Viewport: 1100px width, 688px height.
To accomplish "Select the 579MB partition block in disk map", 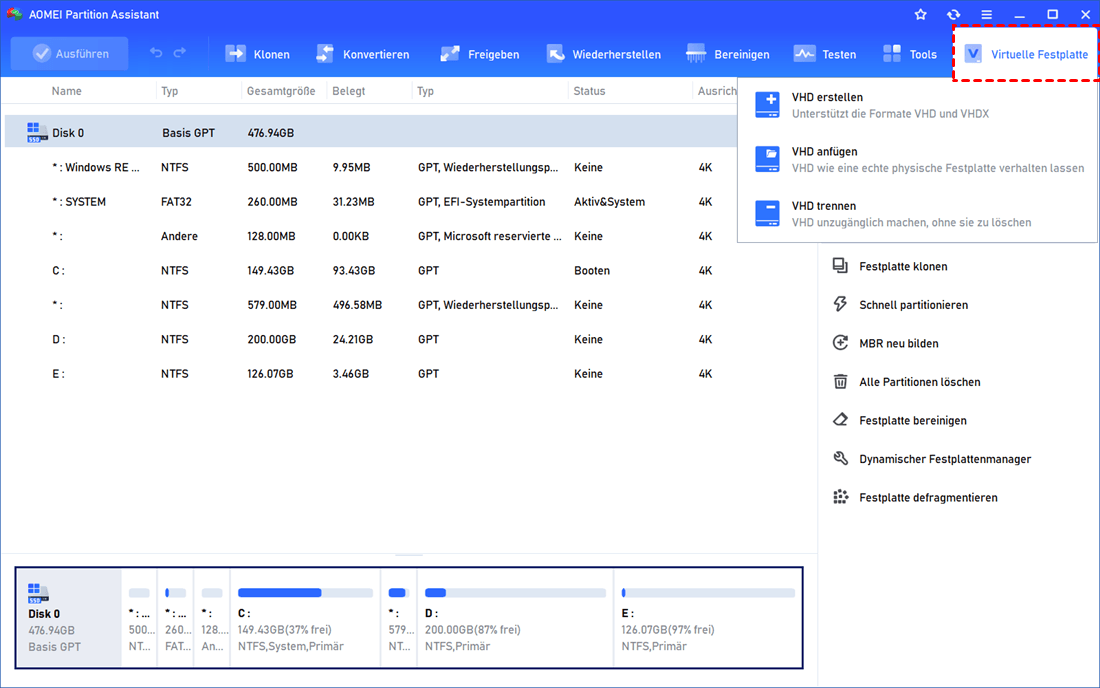I will click(398, 617).
